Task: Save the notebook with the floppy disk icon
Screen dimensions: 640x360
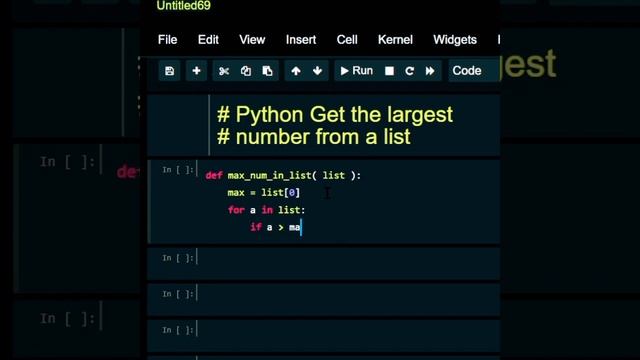Action: 169,71
